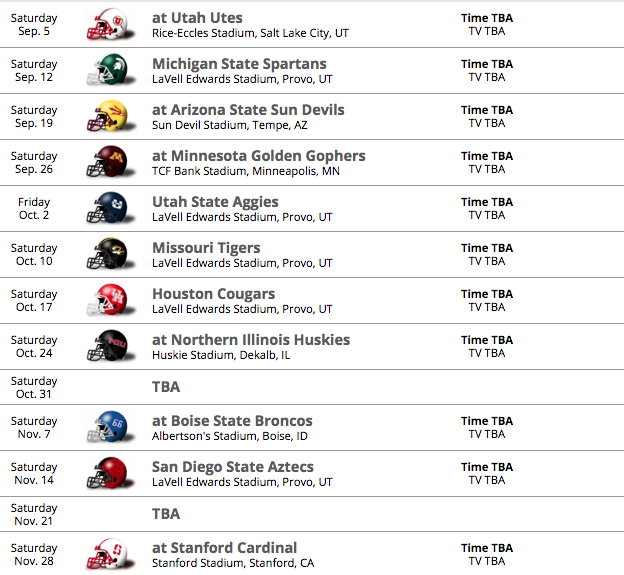This screenshot has height=575, width=624.
Task: Click the Arizona State Sun Devils helmet
Action: (106, 117)
